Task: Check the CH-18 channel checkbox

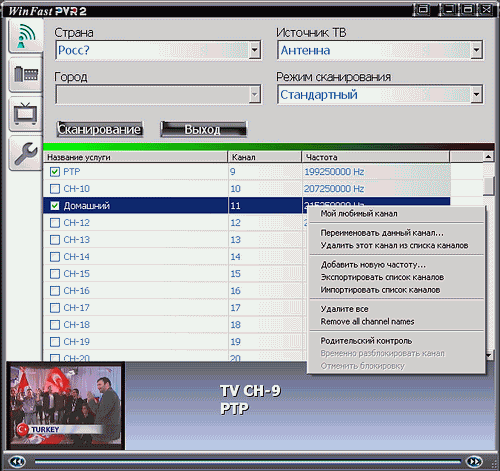Action: 55,325
